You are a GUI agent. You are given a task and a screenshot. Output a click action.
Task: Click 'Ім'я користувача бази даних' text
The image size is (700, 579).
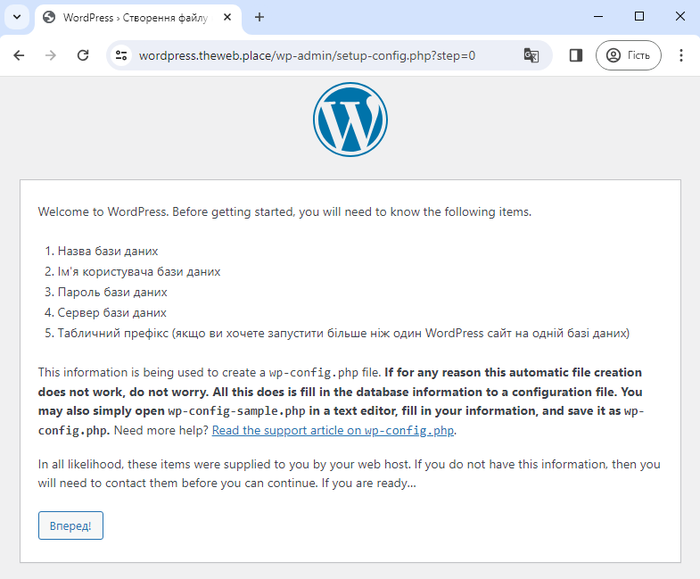(139, 271)
